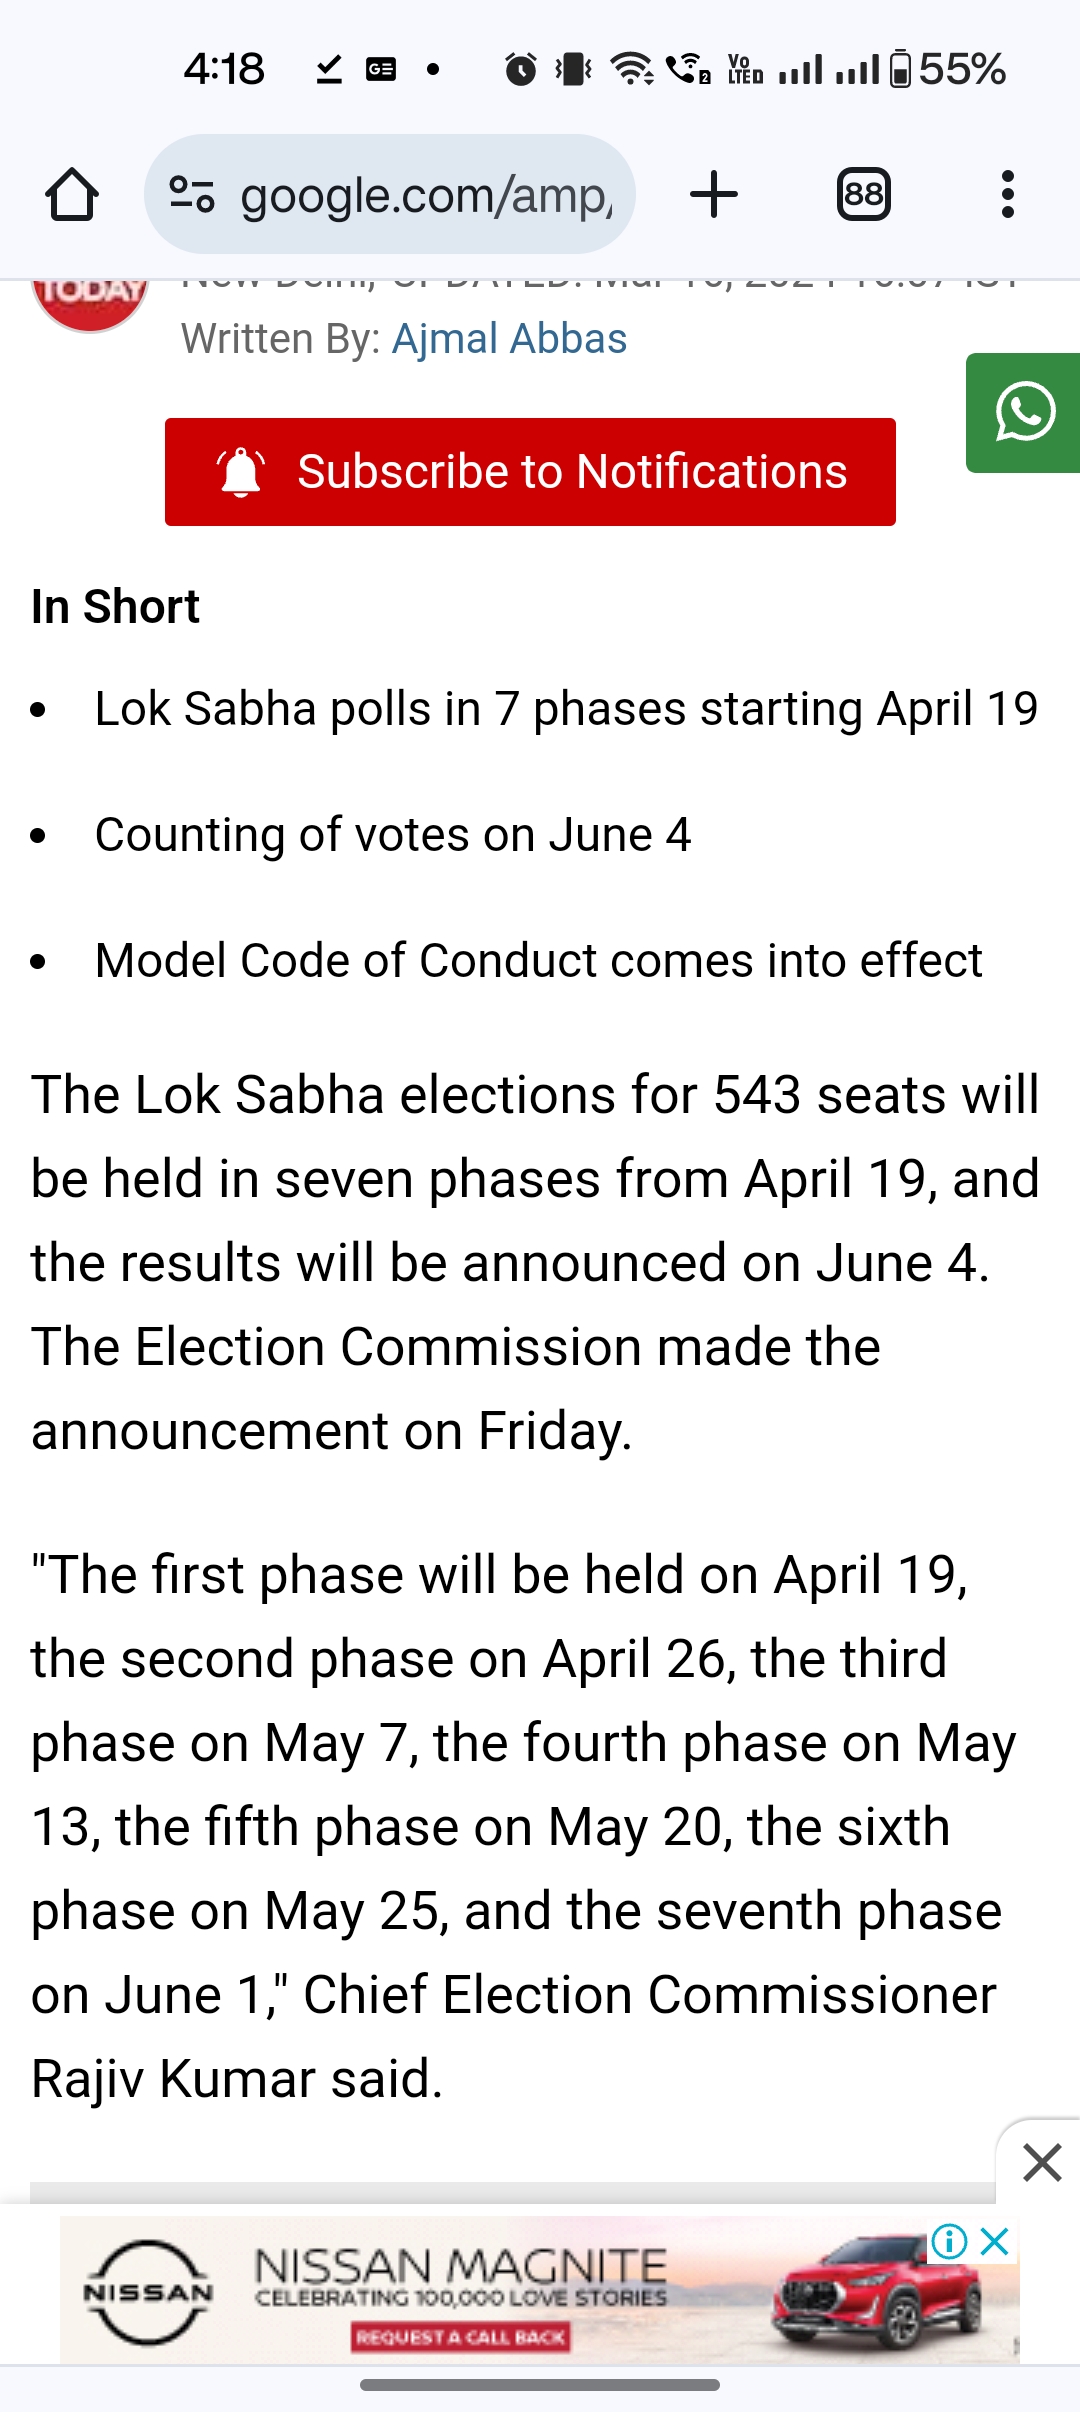Open a new tab with plus icon
This screenshot has height=2412, width=1080.
714,194
